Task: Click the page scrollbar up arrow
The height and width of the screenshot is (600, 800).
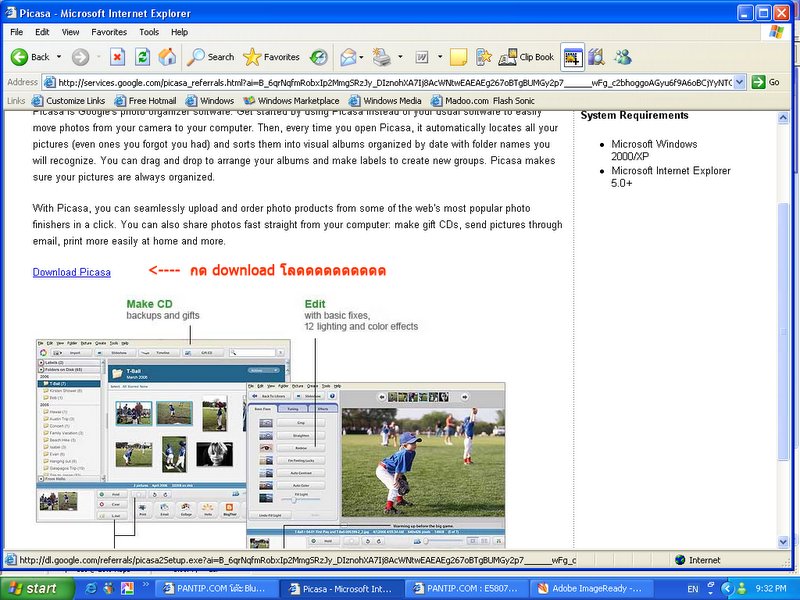Action: pos(783,118)
